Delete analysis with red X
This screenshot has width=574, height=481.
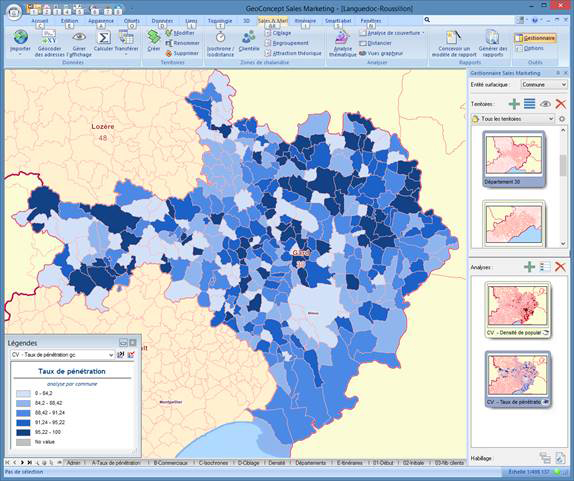click(560, 267)
